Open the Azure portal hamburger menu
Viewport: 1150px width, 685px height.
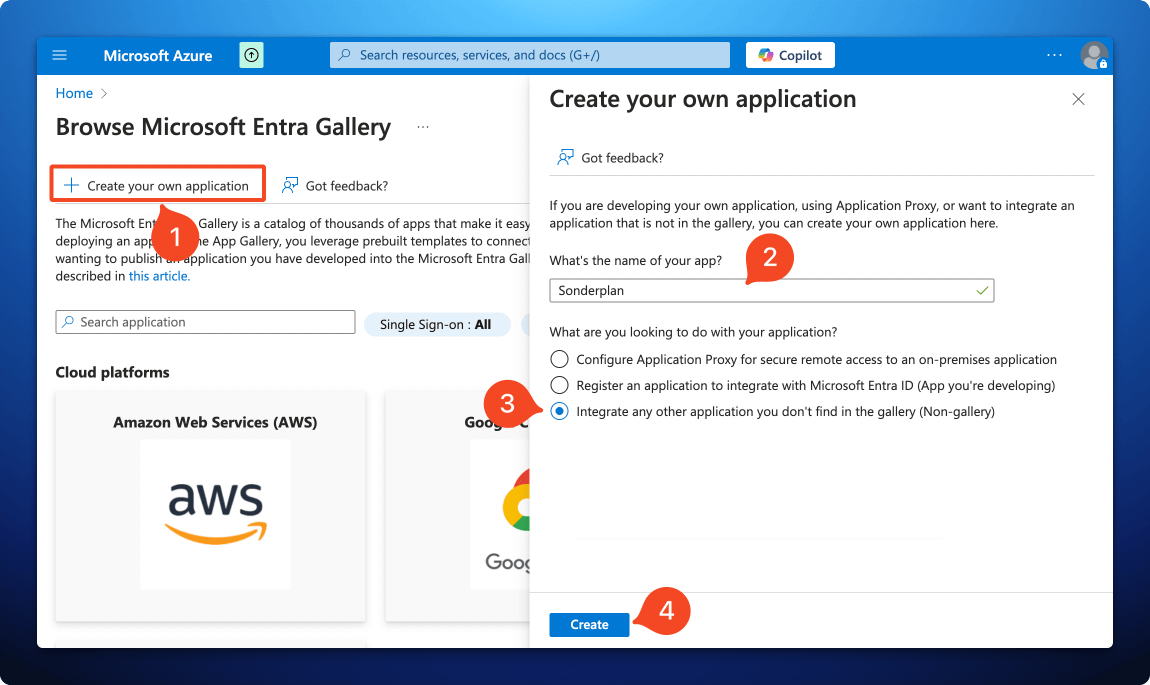point(59,55)
